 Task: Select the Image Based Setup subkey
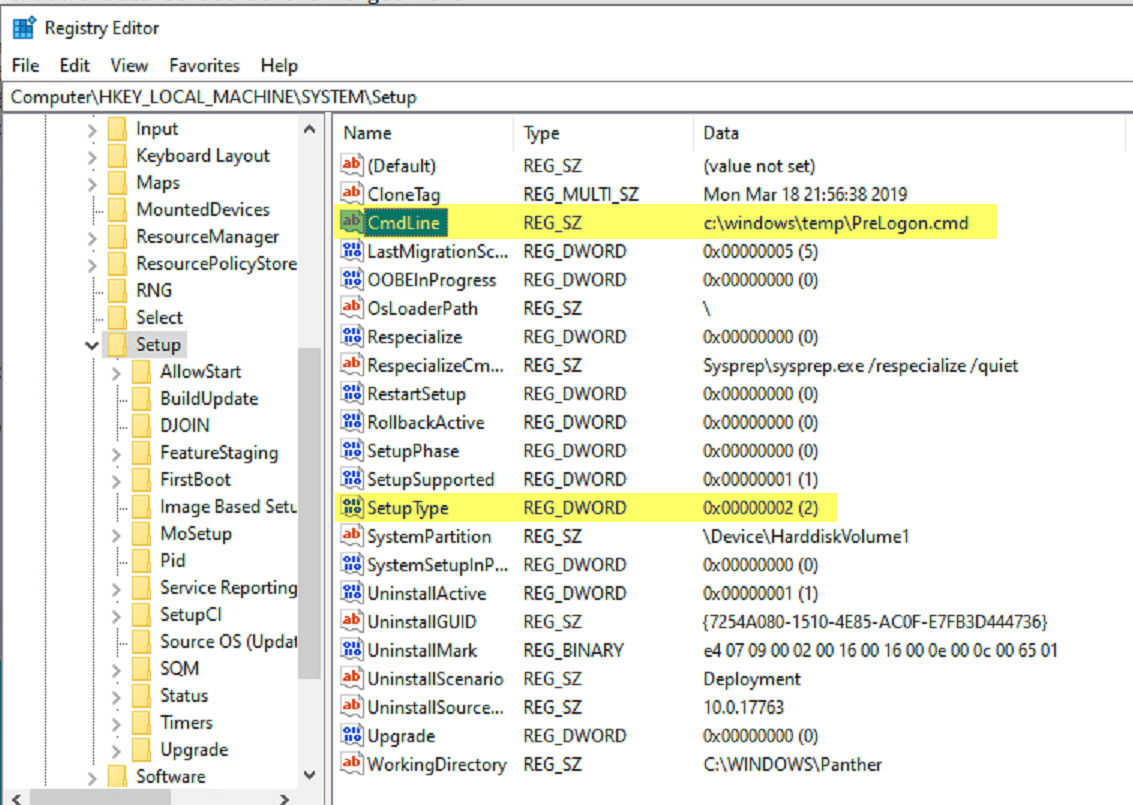tap(228, 507)
